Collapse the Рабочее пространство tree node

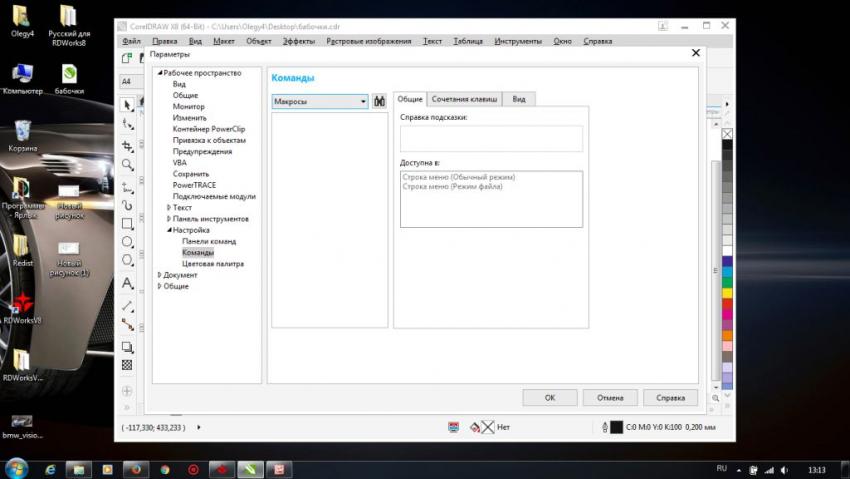coord(159,73)
